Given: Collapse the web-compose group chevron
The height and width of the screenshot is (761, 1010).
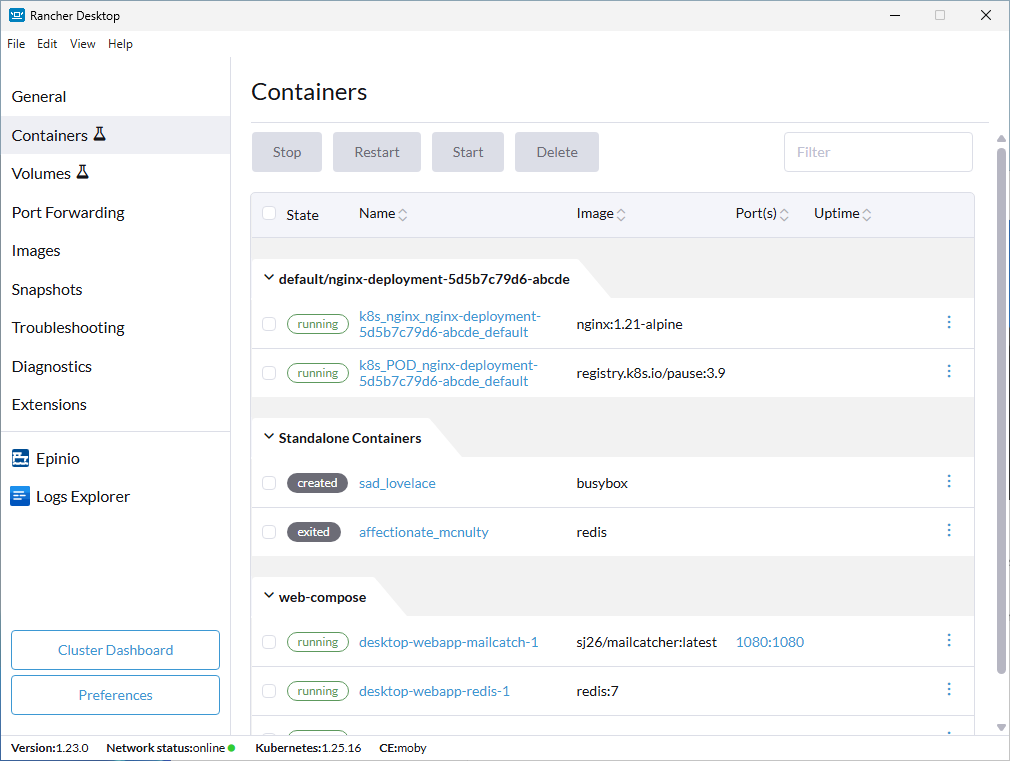Looking at the screenshot, I should (269, 595).
